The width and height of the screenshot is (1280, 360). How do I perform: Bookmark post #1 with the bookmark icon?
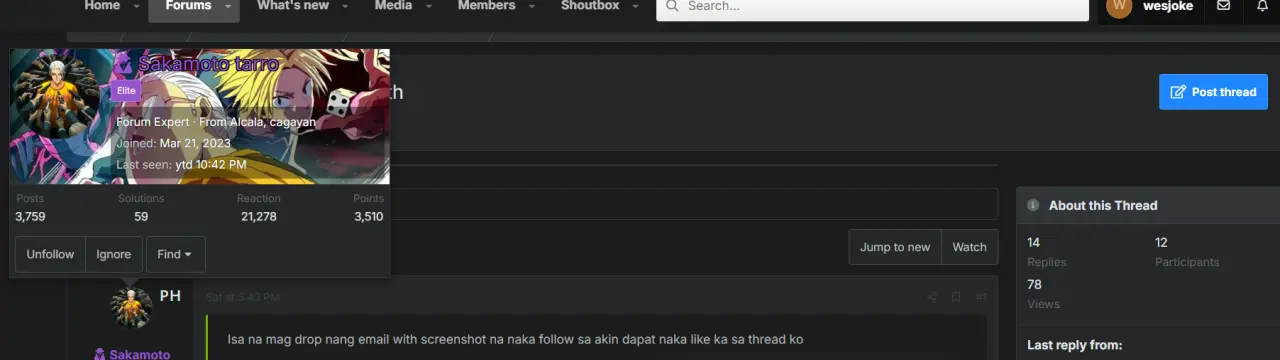(x=956, y=297)
